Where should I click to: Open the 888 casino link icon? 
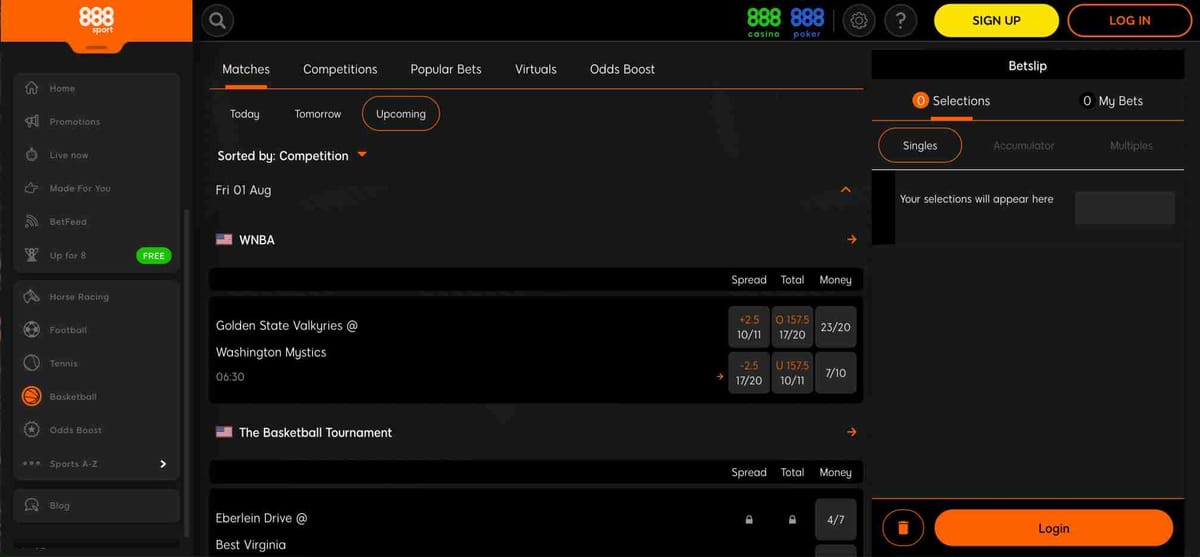click(764, 21)
